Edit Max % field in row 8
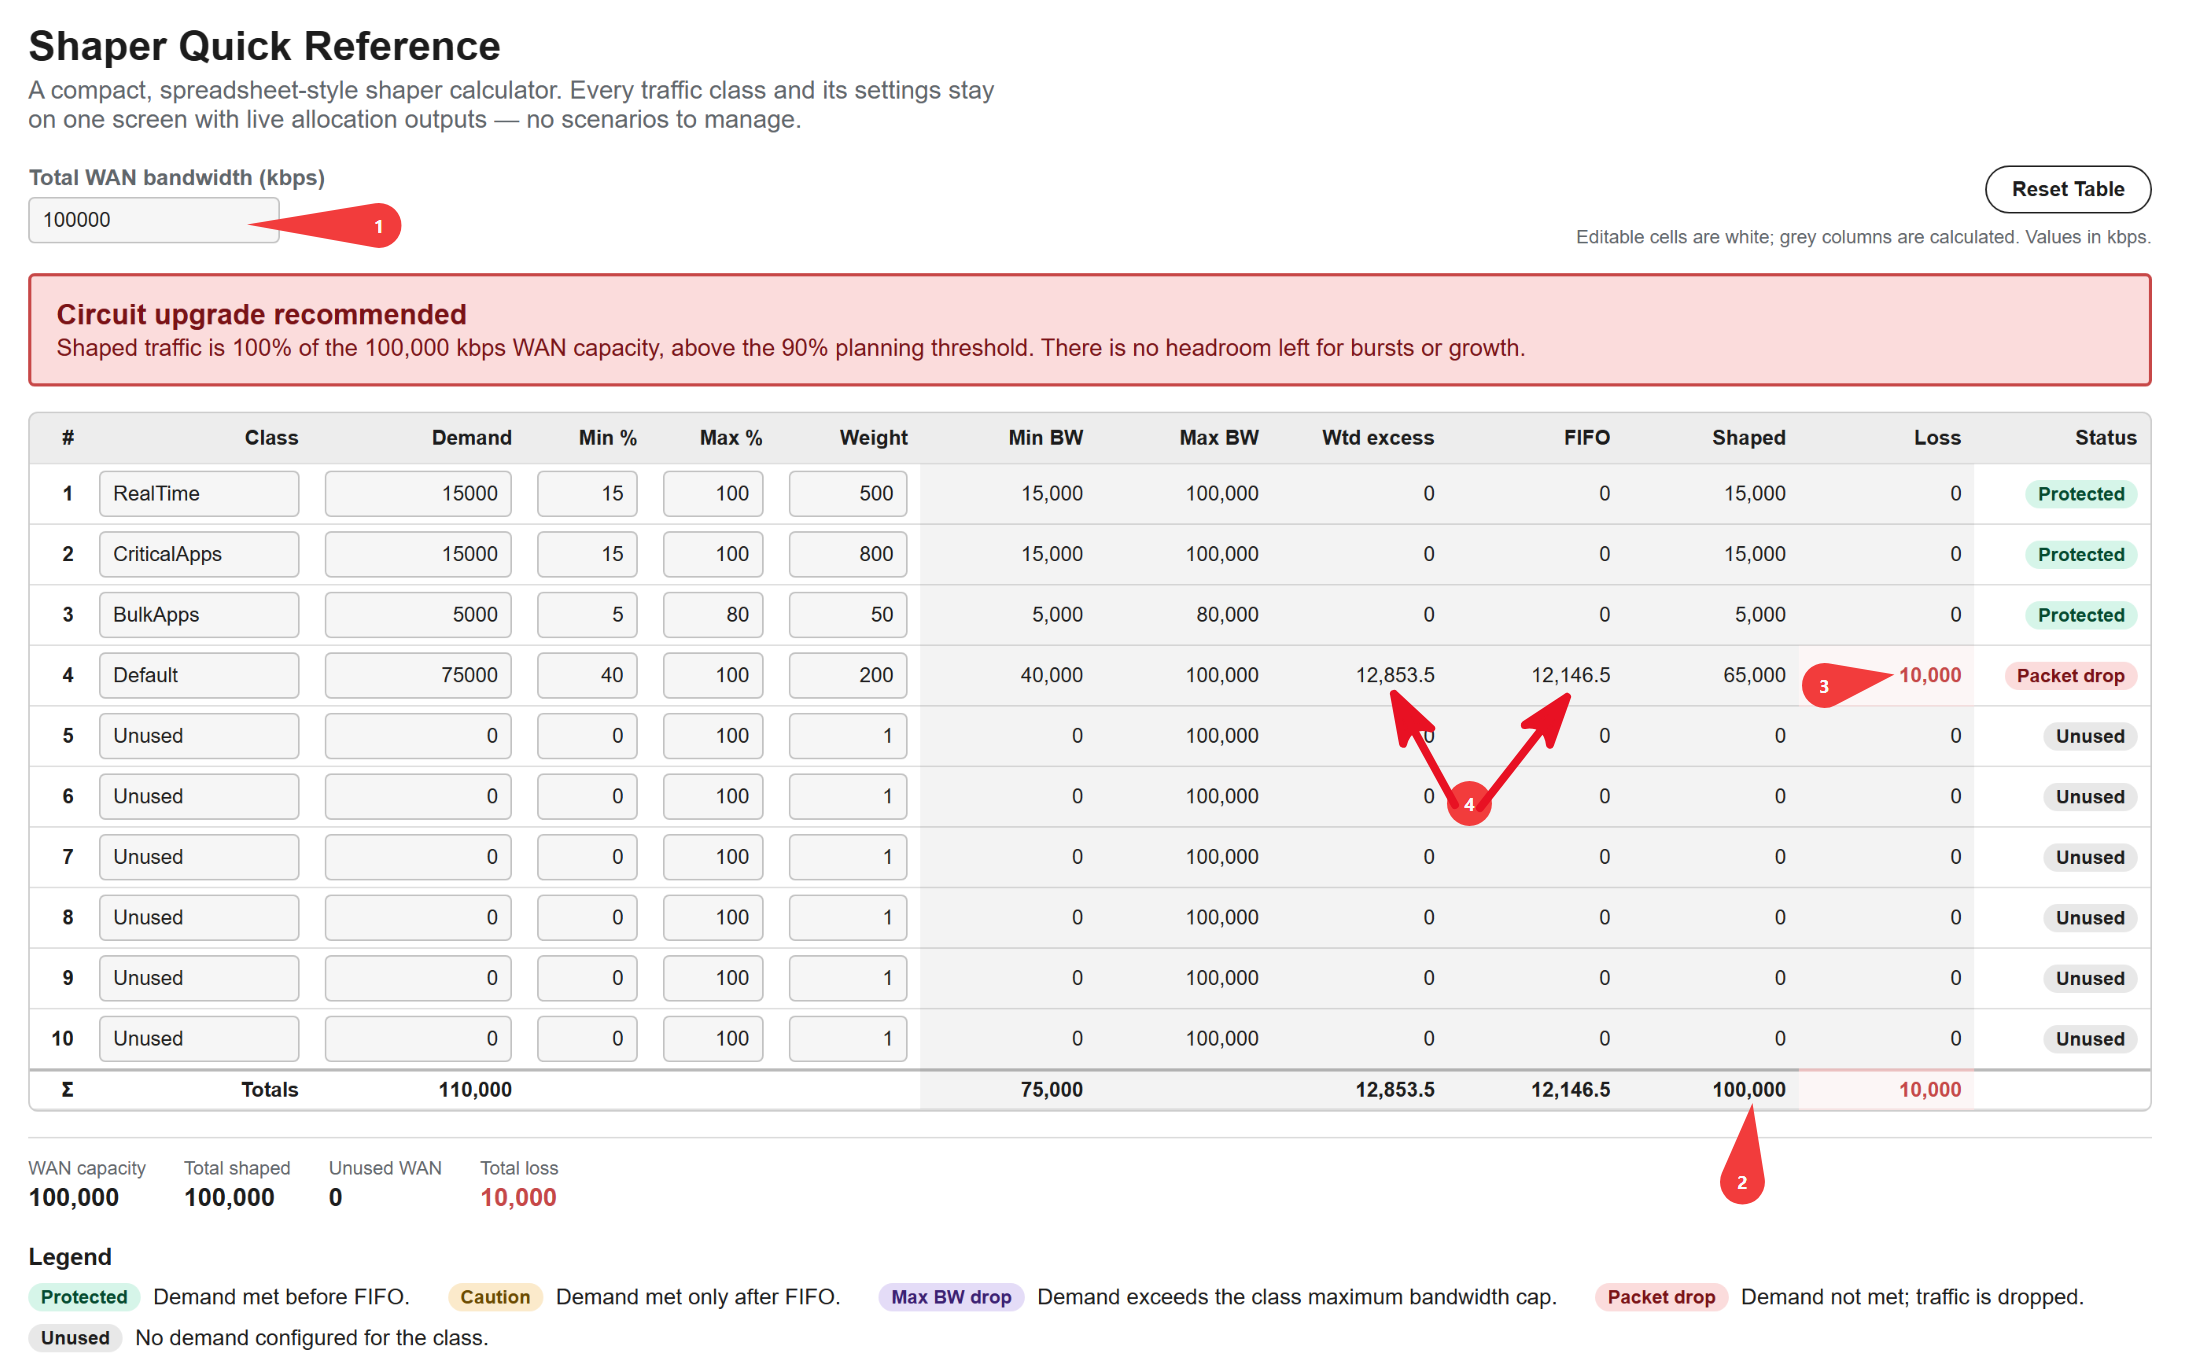The width and height of the screenshot is (2186, 1371). coord(713,918)
